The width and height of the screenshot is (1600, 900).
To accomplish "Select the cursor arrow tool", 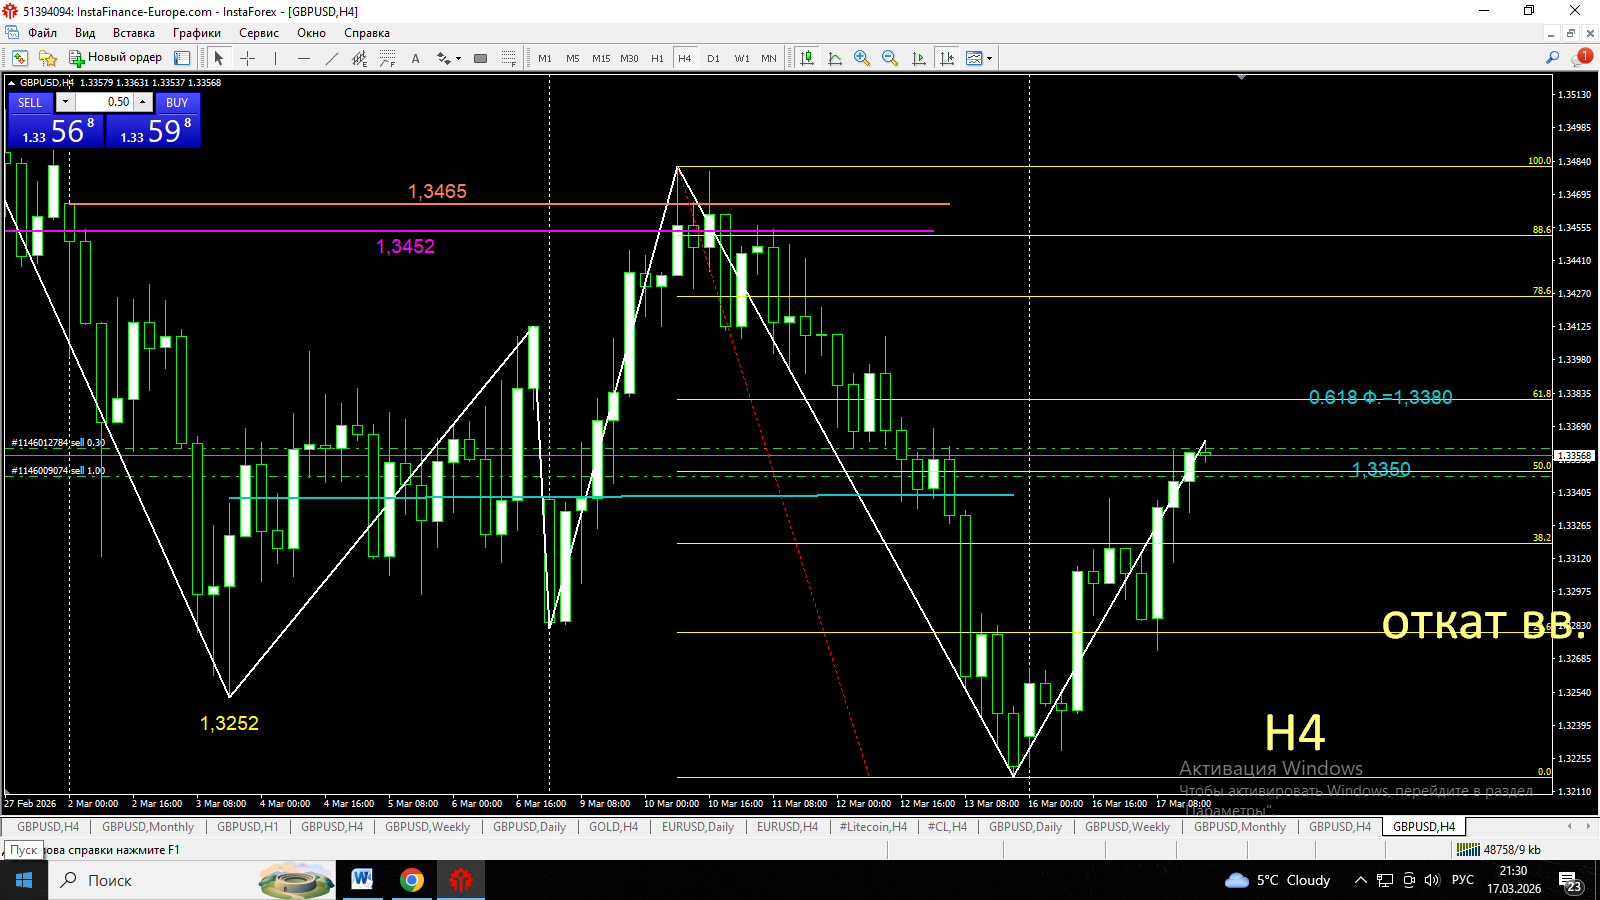I will (x=219, y=58).
